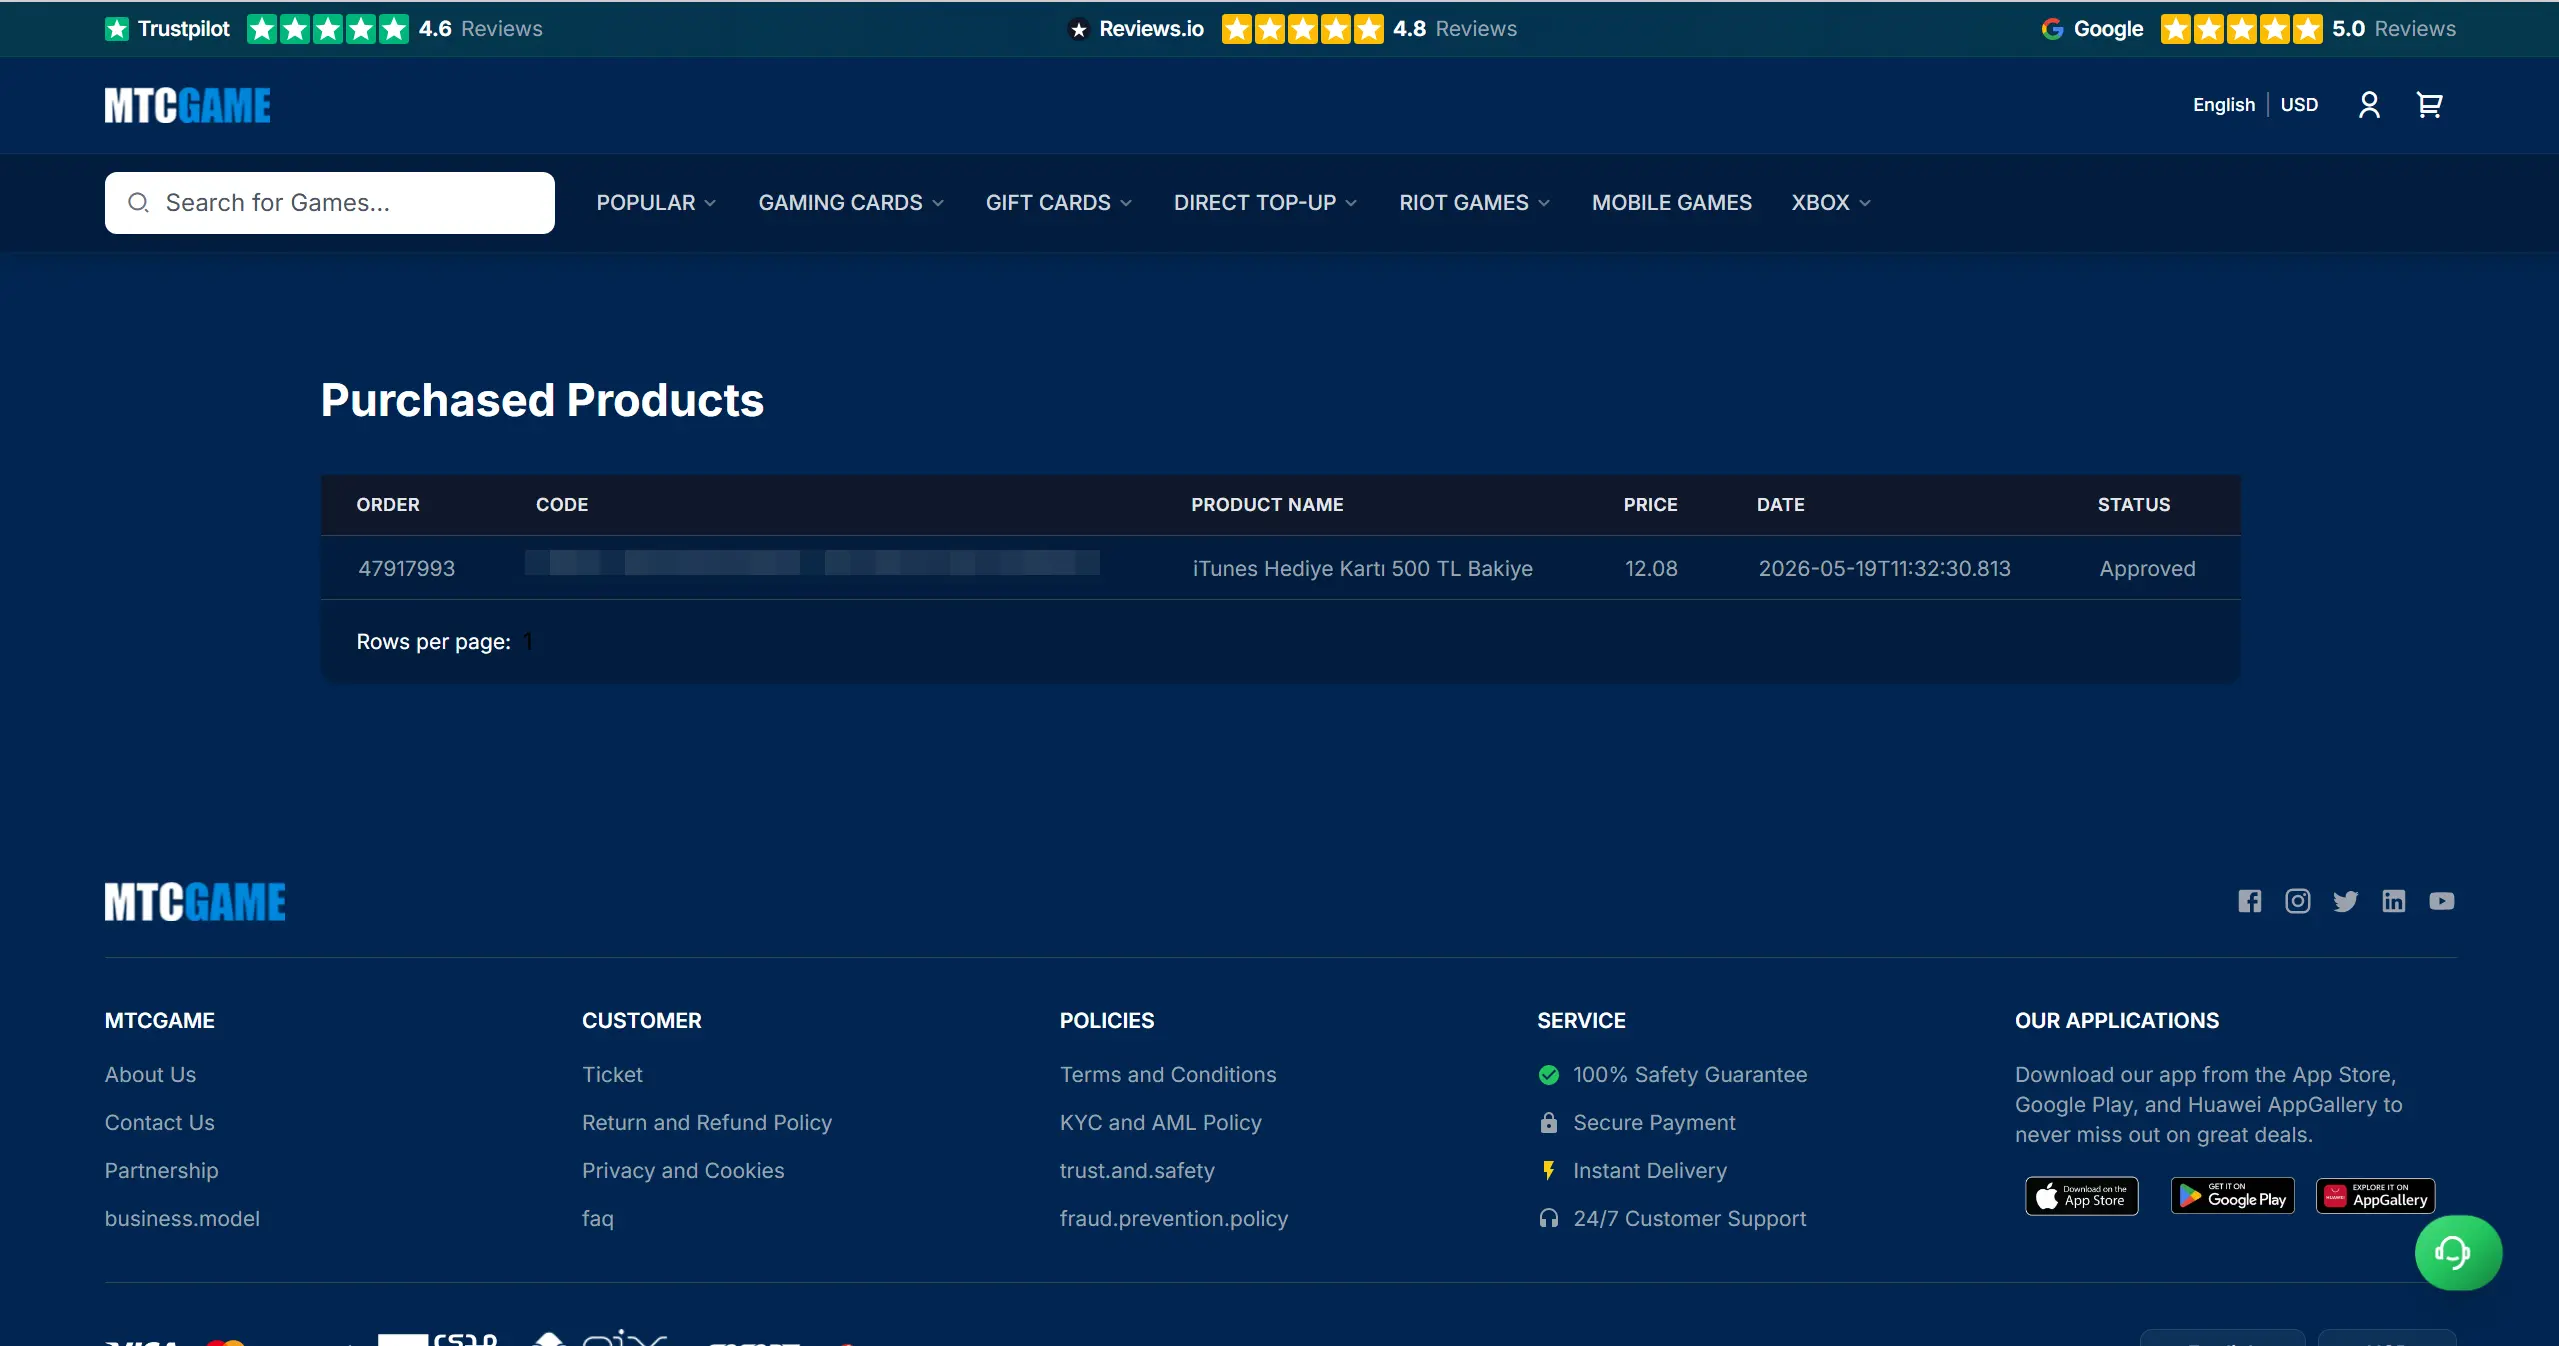Open the LinkedIn social icon

(x=2393, y=901)
